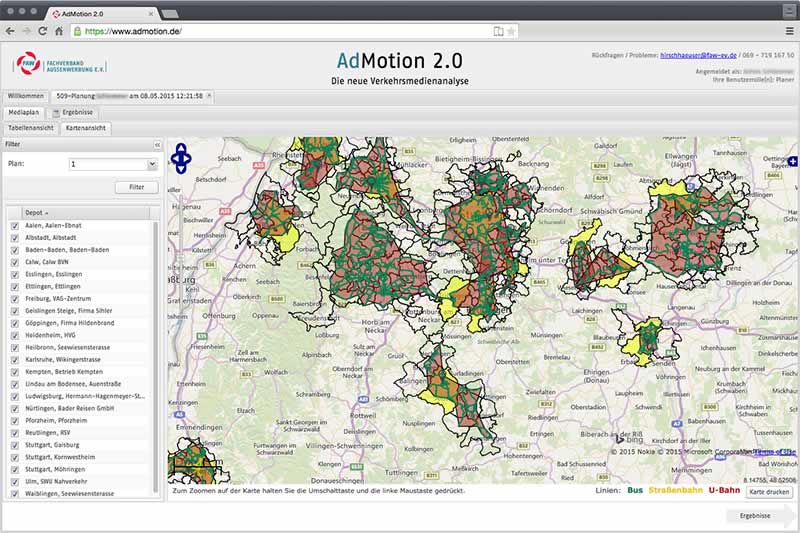Bookmark the page with star icon

(511, 31)
